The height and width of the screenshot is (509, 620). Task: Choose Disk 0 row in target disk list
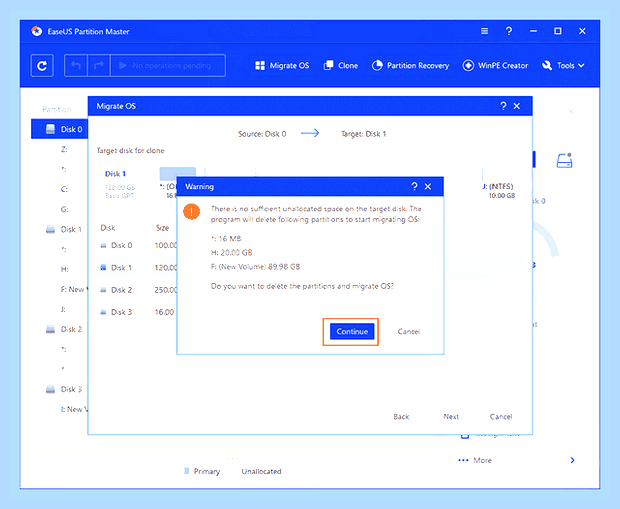coord(137,245)
